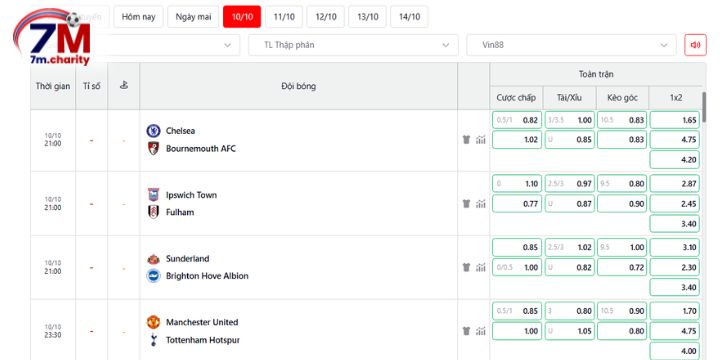Bet Fulham handicap at 0.77
Screen dimensions: 720x360
point(517,203)
